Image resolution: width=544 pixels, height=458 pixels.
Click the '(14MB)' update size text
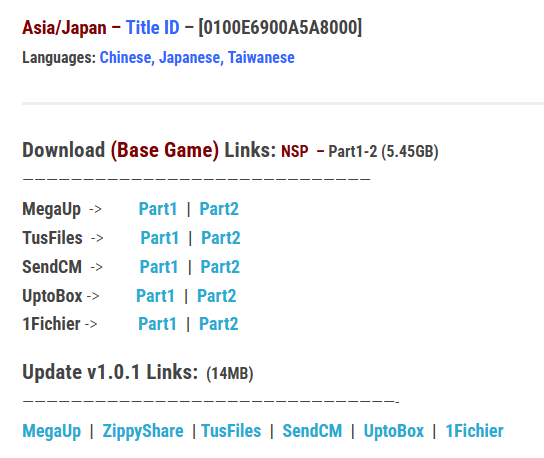[x=230, y=373]
